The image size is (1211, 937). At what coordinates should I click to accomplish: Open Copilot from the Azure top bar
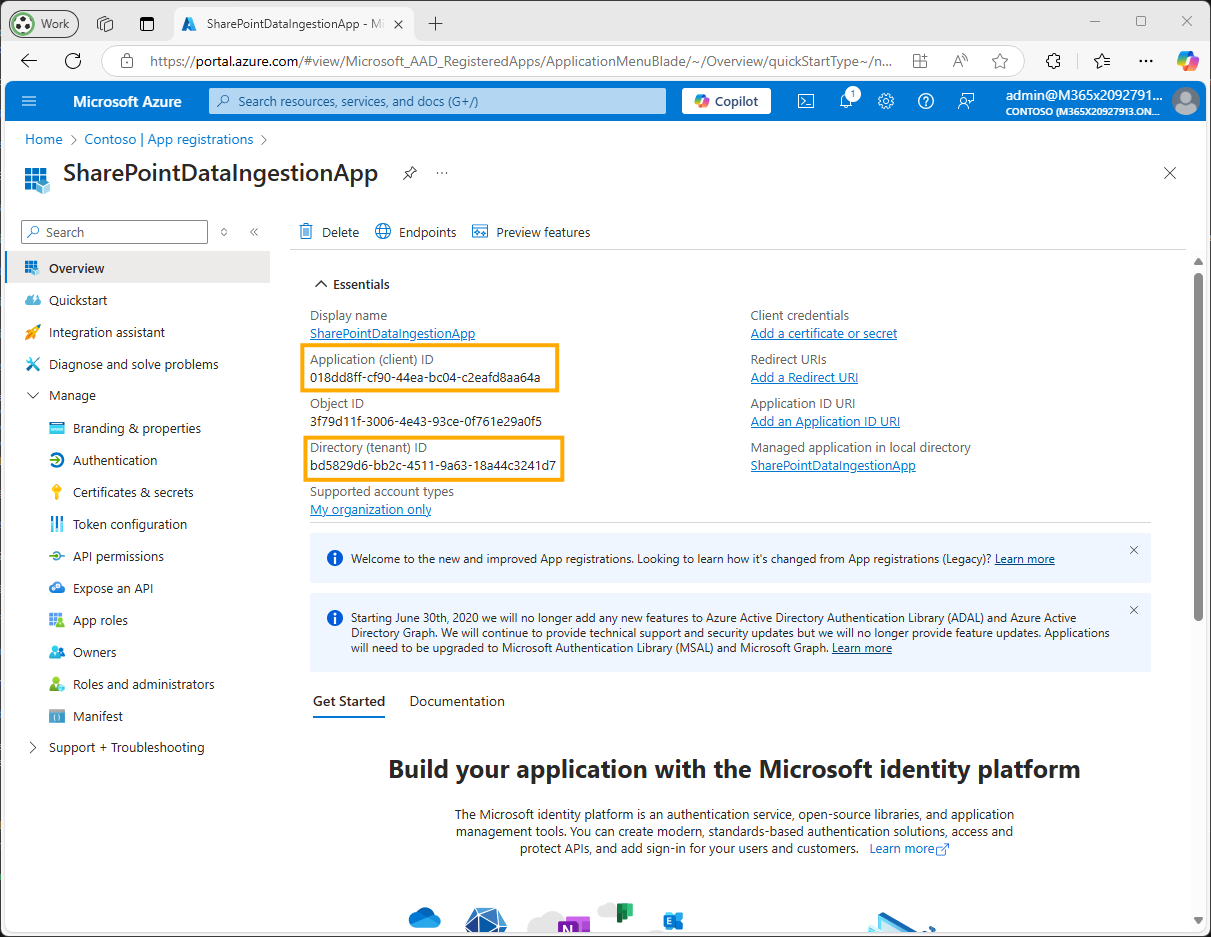pos(726,101)
